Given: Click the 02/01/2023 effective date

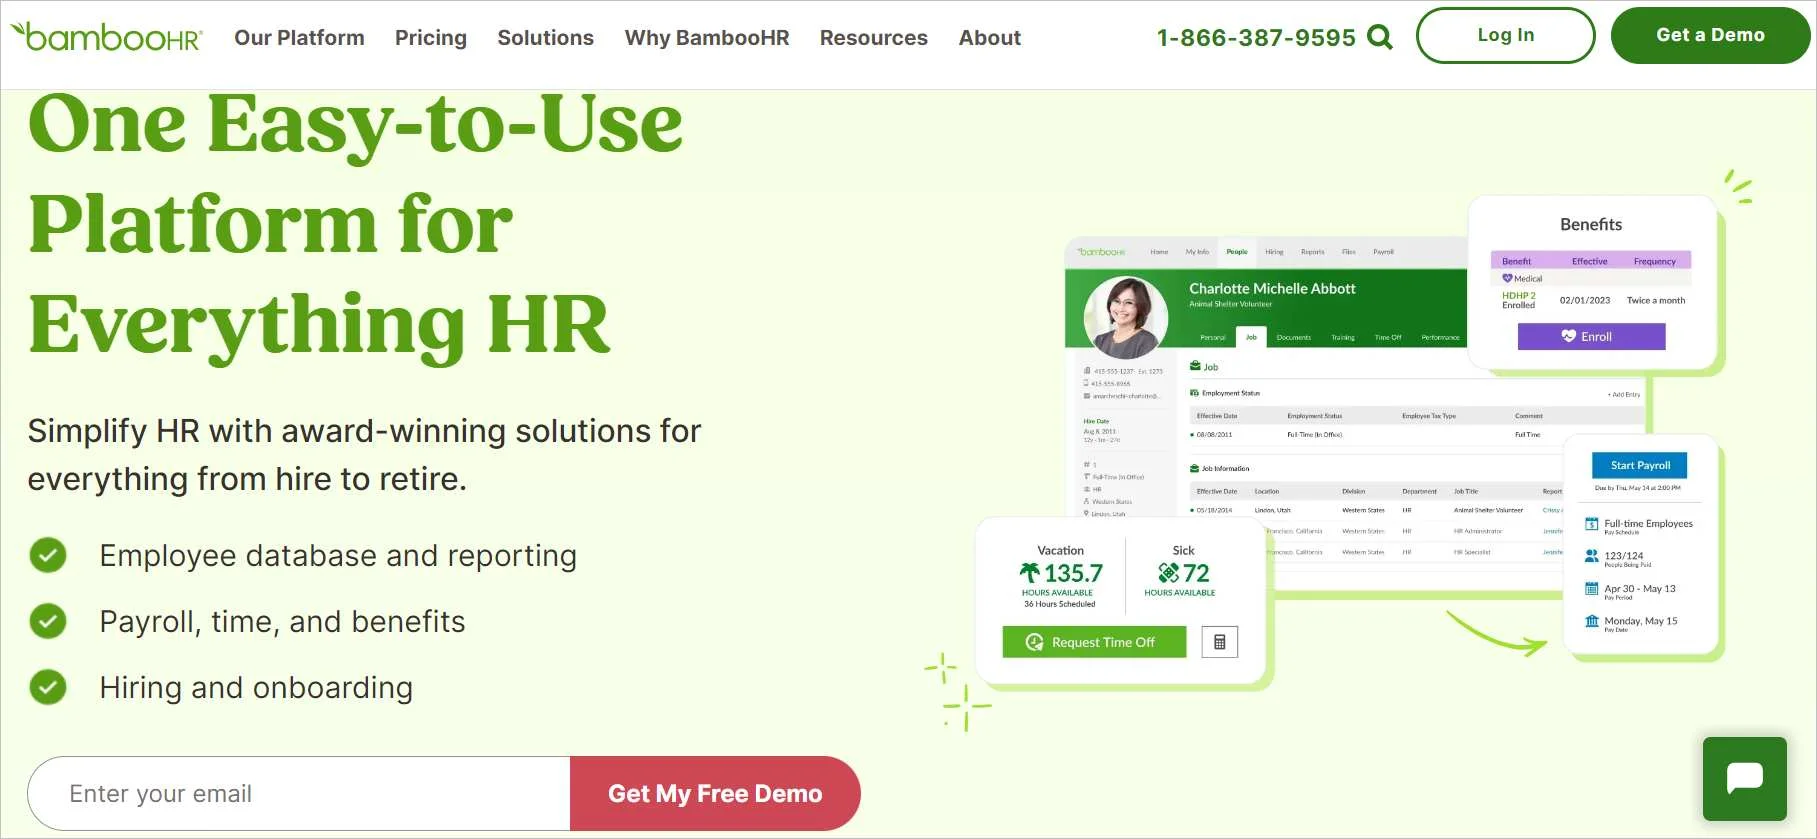Looking at the screenshot, I should tap(1585, 300).
